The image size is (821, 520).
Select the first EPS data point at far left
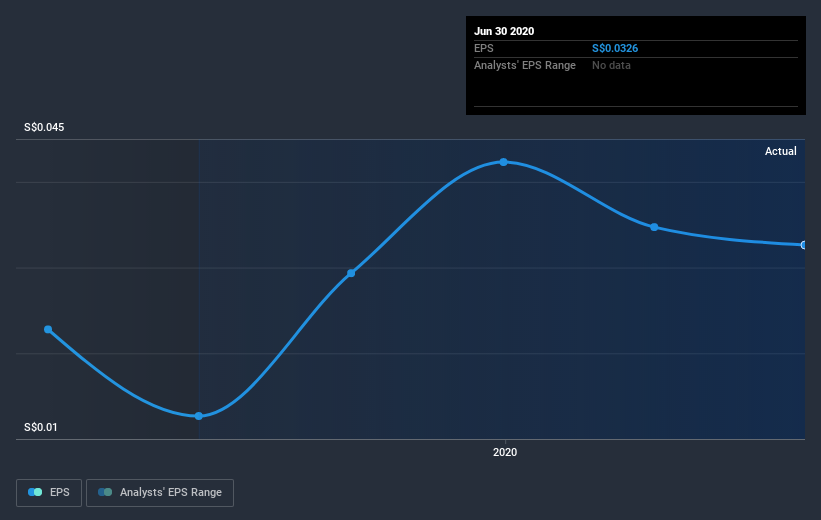coord(48,329)
